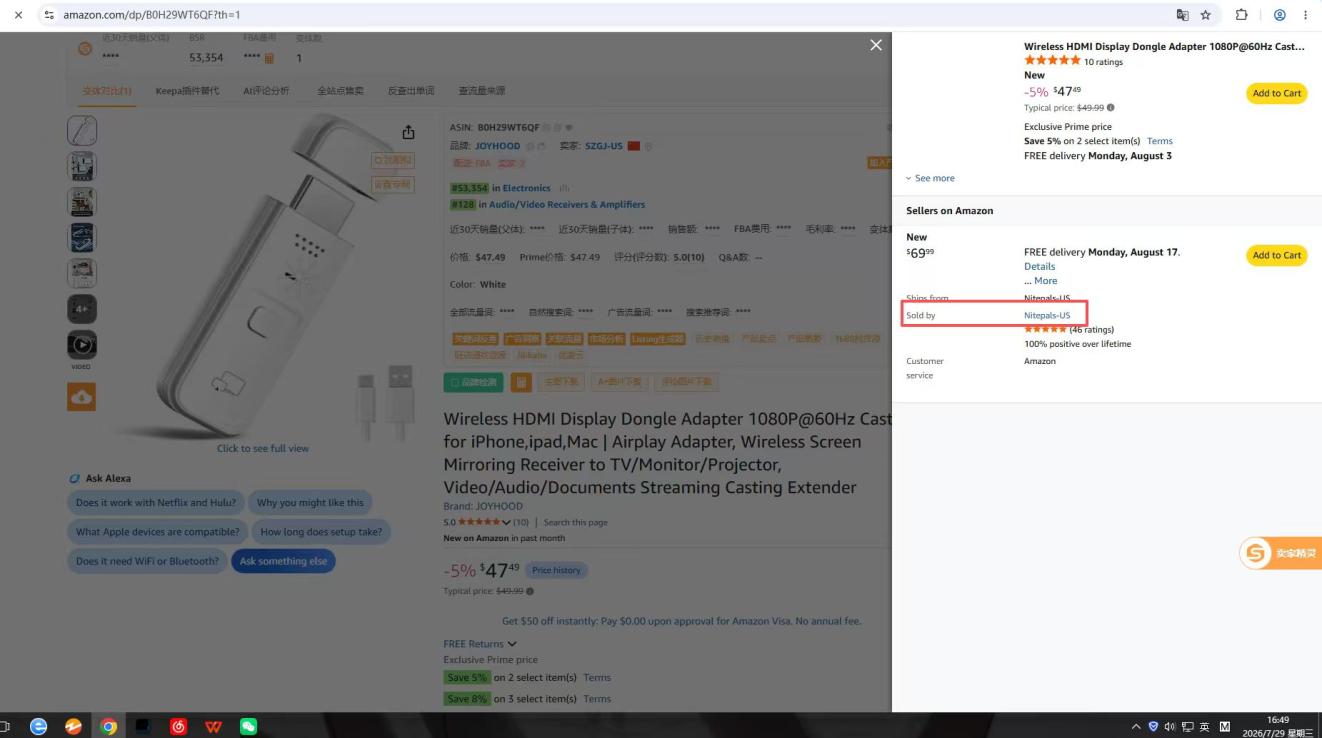Open the SZGJ-US seller link

(x=604, y=146)
